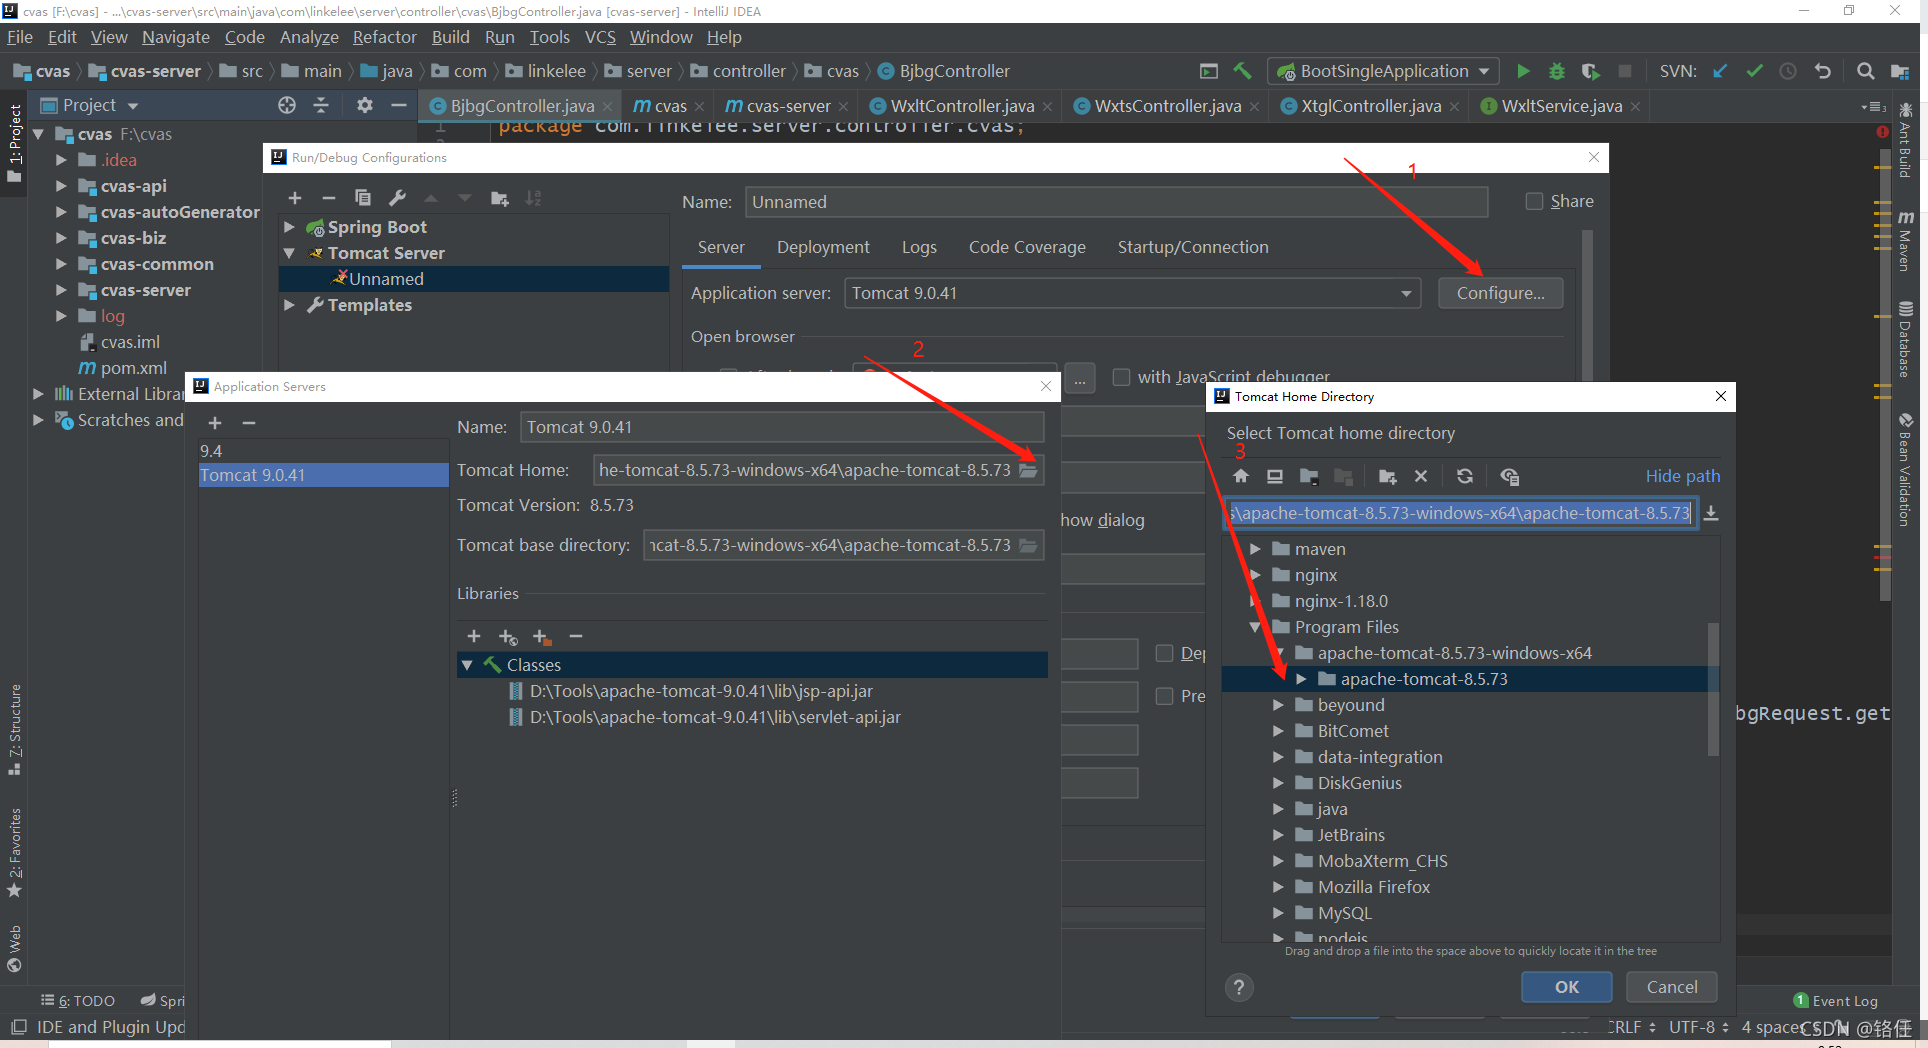Go to home directory in Tomcat dialog

click(1241, 476)
